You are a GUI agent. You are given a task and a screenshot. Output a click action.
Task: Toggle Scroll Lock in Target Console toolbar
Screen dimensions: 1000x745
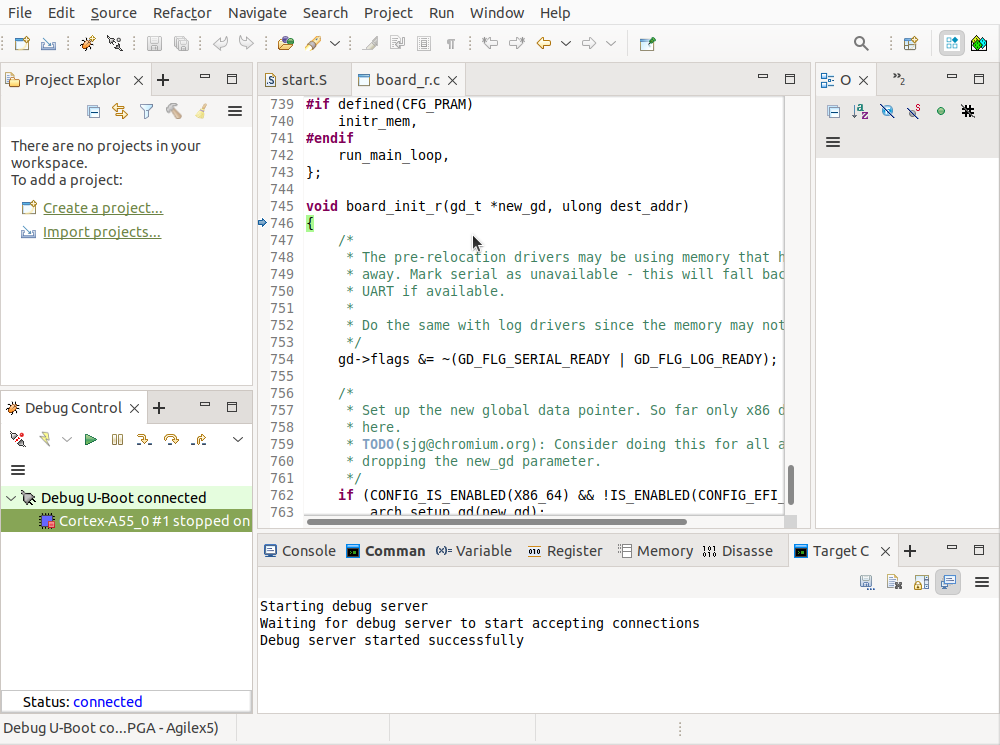[921, 582]
